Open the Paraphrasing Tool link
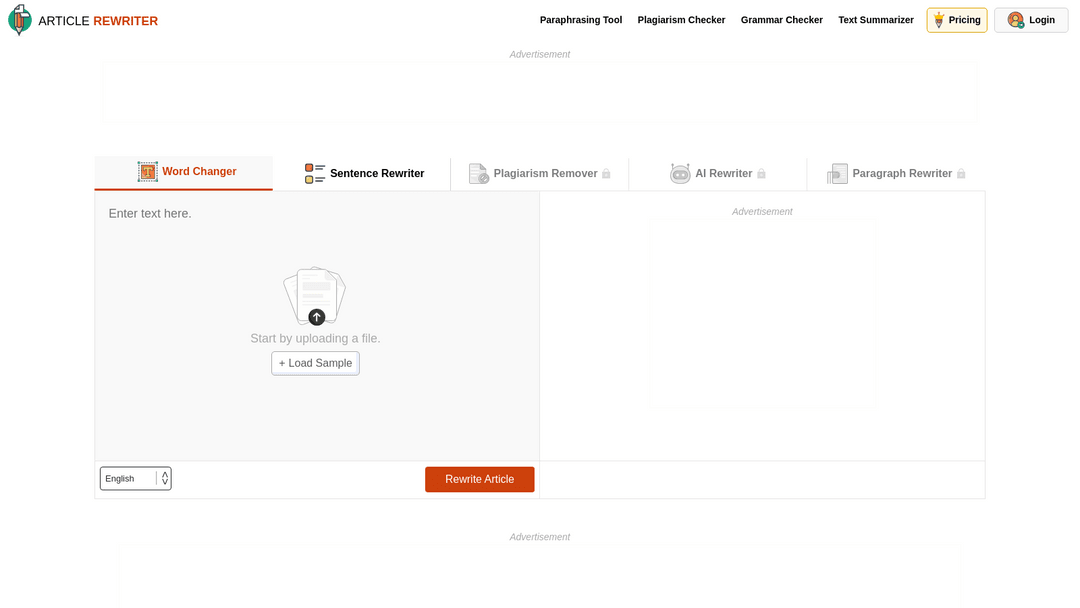 tap(580, 20)
